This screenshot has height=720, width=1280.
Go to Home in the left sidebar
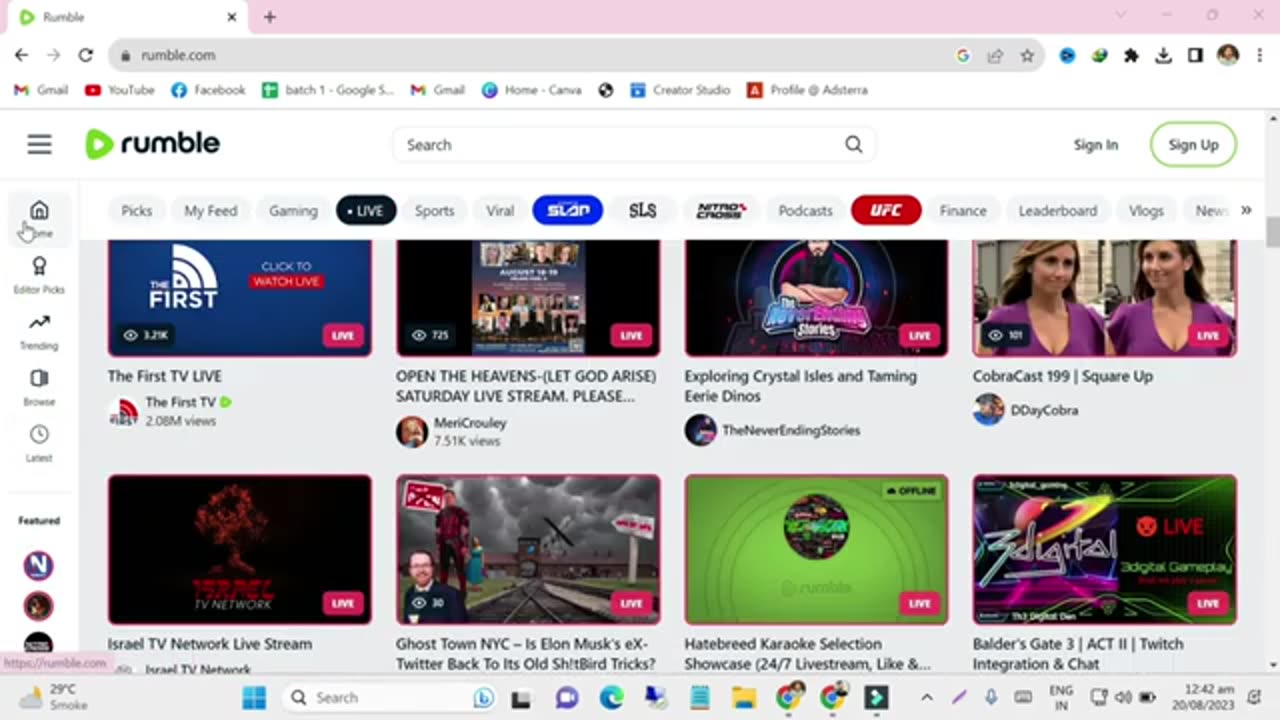point(39,220)
